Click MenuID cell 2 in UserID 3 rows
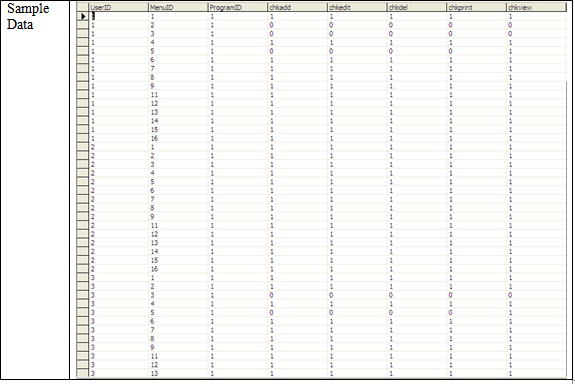This screenshot has width=575, height=384. (x=178, y=286)
